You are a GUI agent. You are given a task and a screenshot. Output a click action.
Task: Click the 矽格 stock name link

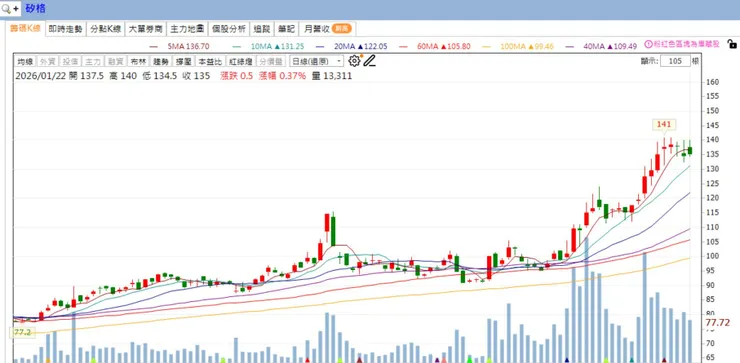35,8
